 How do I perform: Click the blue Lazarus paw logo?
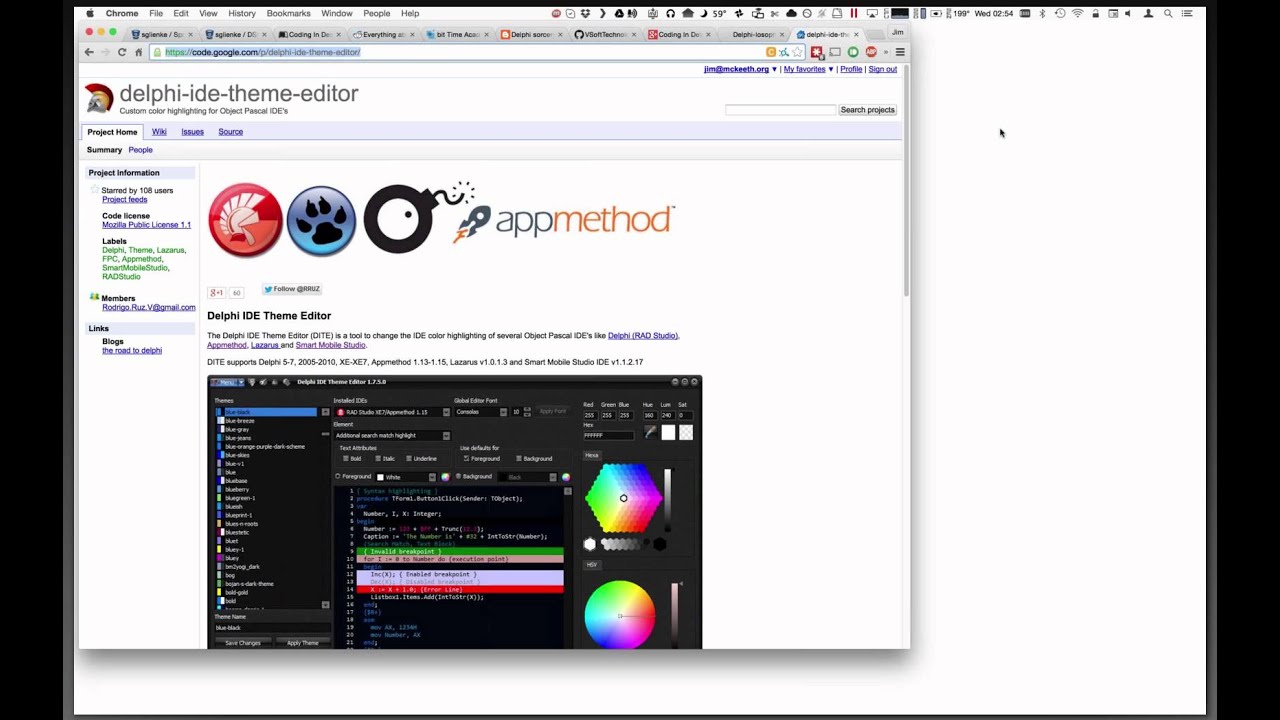[321, 221]
